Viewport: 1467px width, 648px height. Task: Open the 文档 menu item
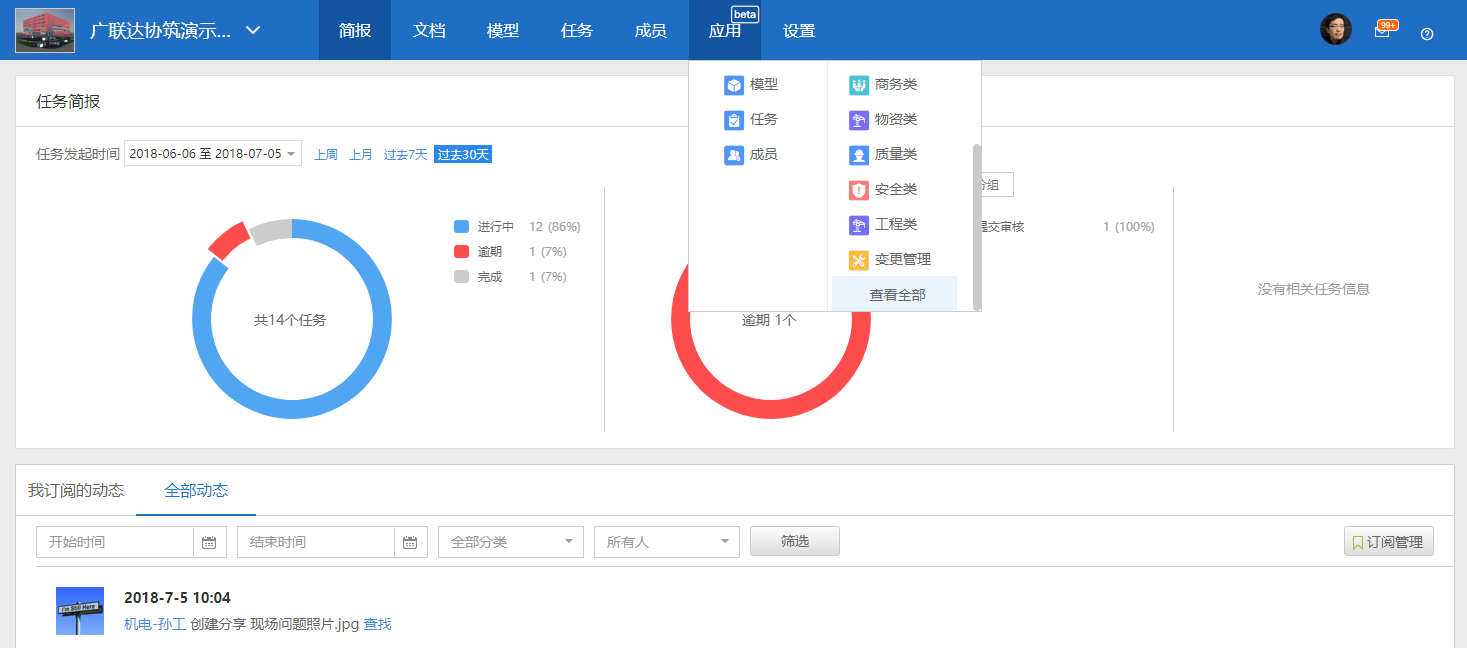pos(428,30)
